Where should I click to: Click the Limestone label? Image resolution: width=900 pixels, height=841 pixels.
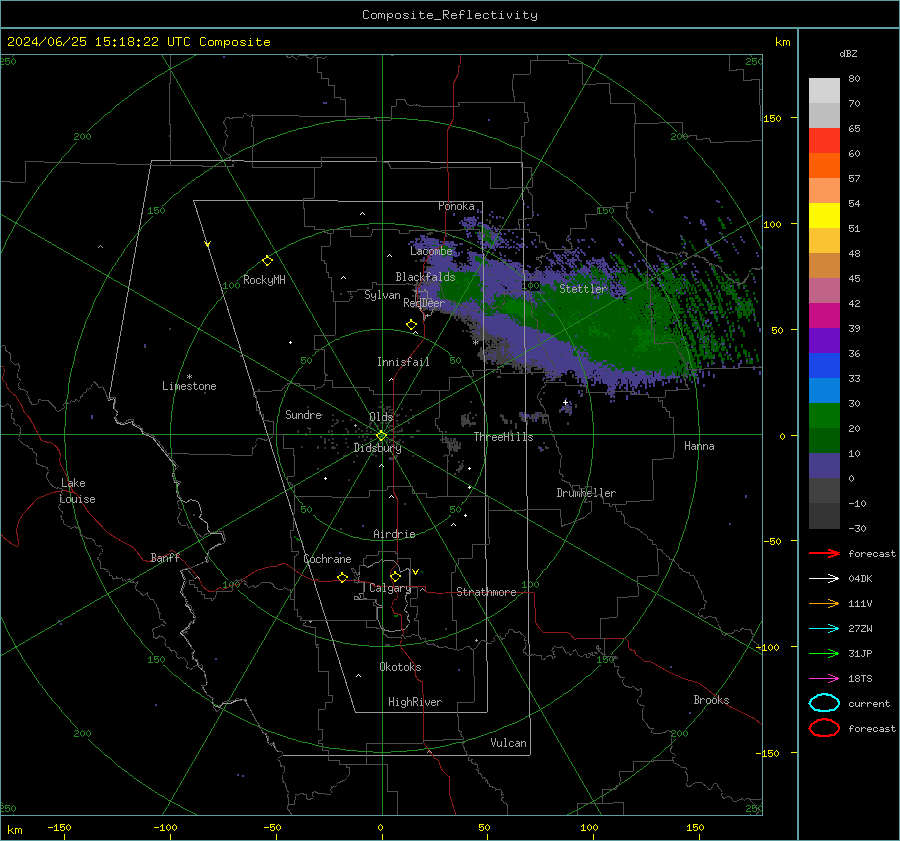(x=189, y=386)
